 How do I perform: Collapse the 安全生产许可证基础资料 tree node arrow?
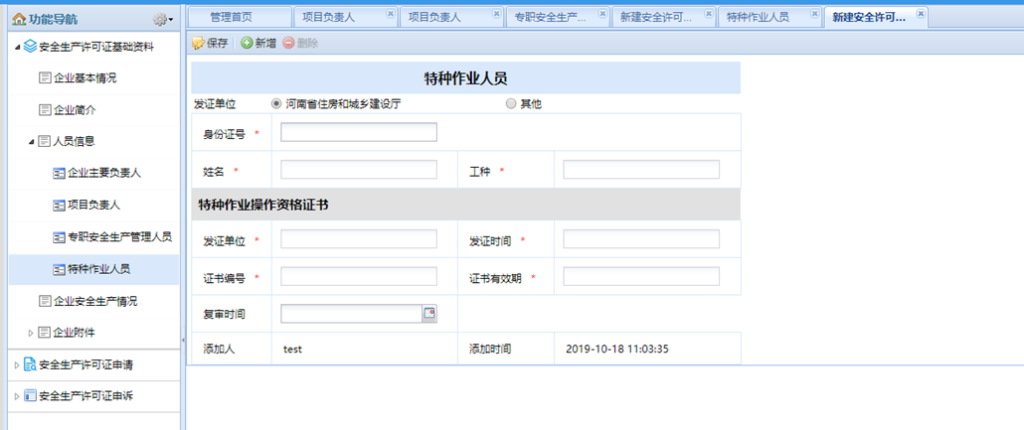click(x=17, y=47)
